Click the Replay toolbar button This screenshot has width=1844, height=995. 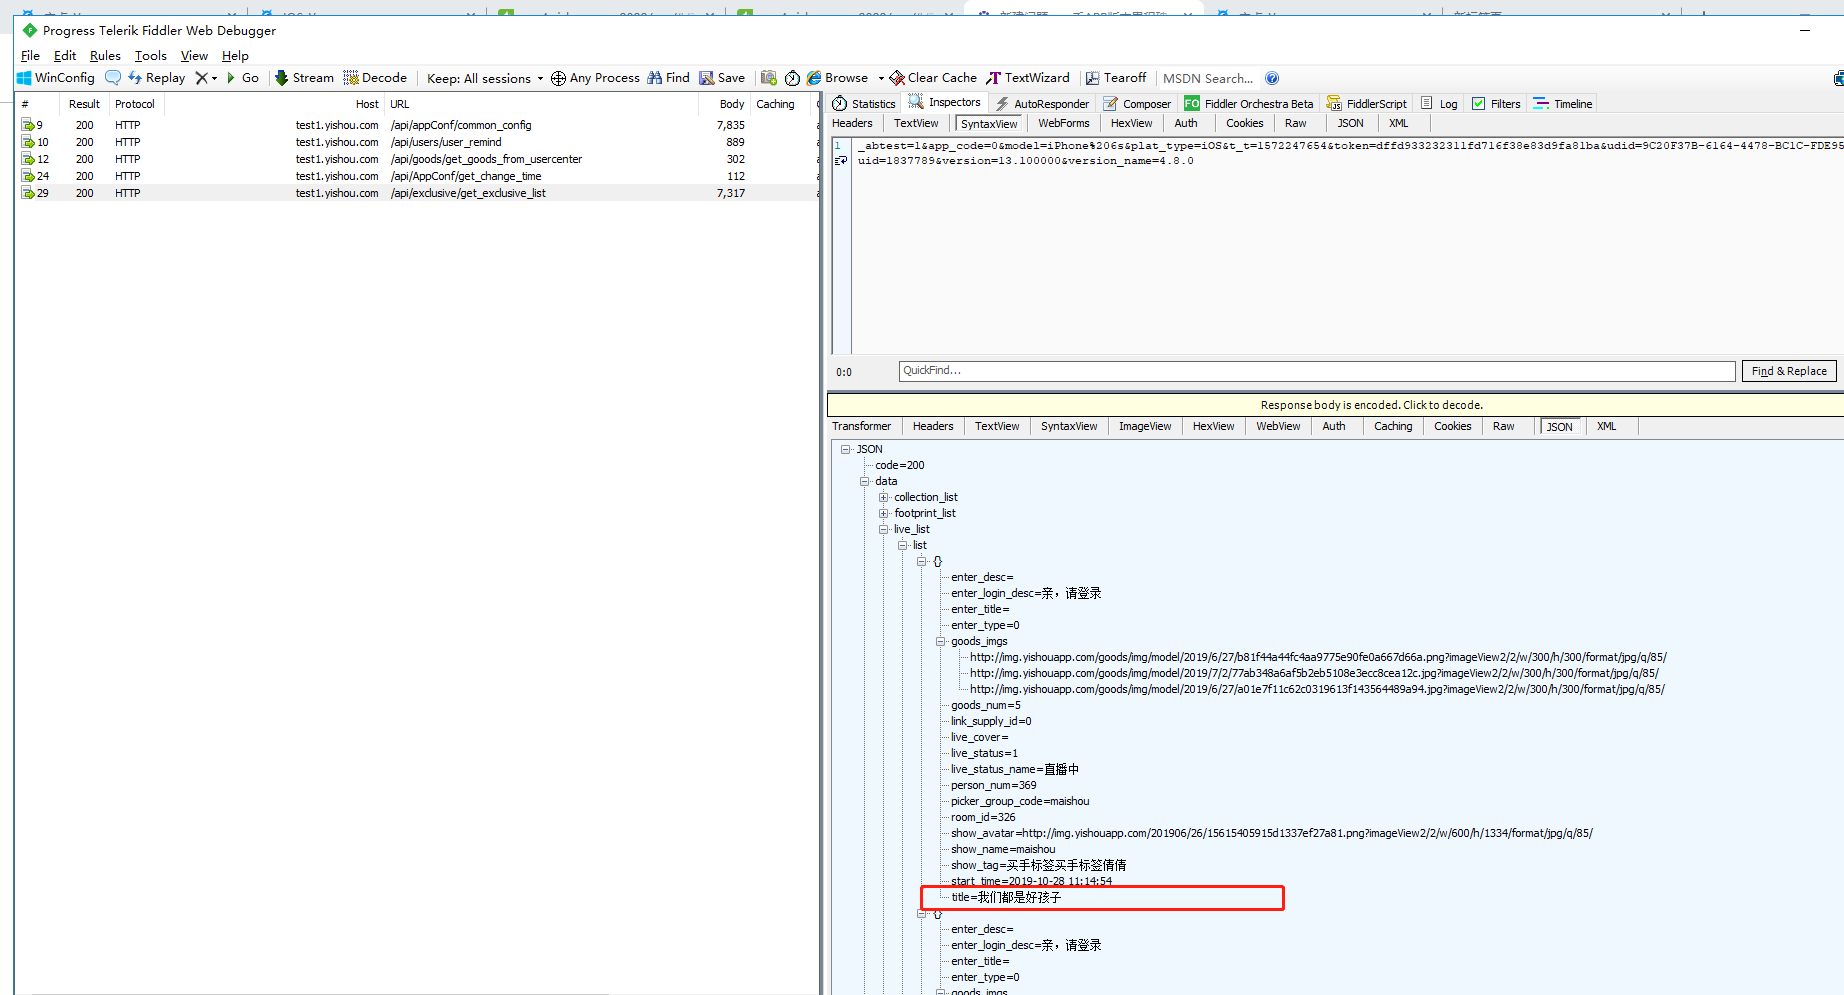point(157,78)
